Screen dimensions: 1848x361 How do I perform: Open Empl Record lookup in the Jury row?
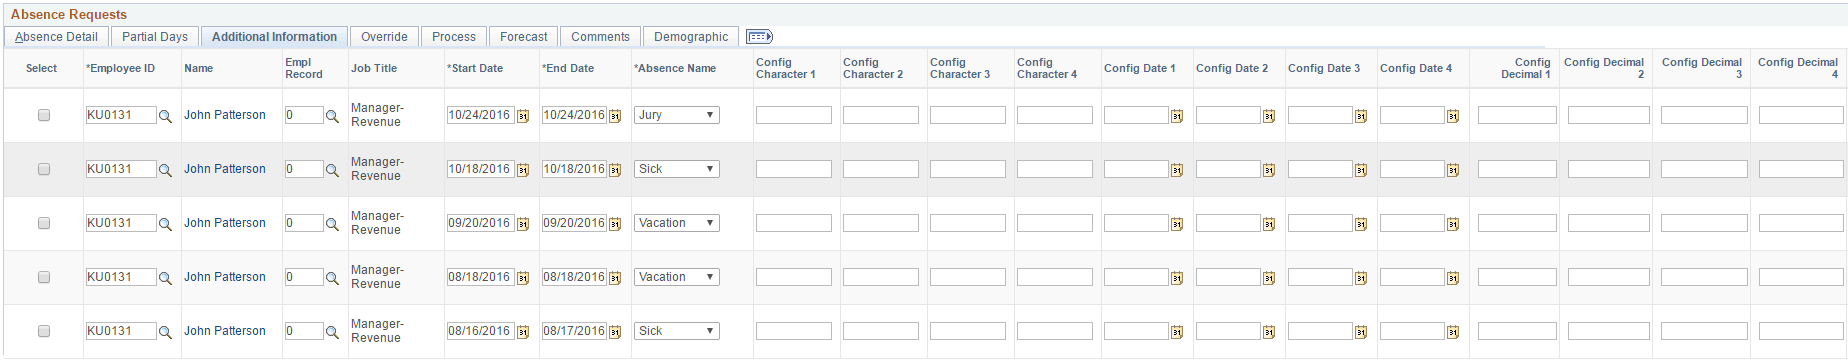[332, 116]
